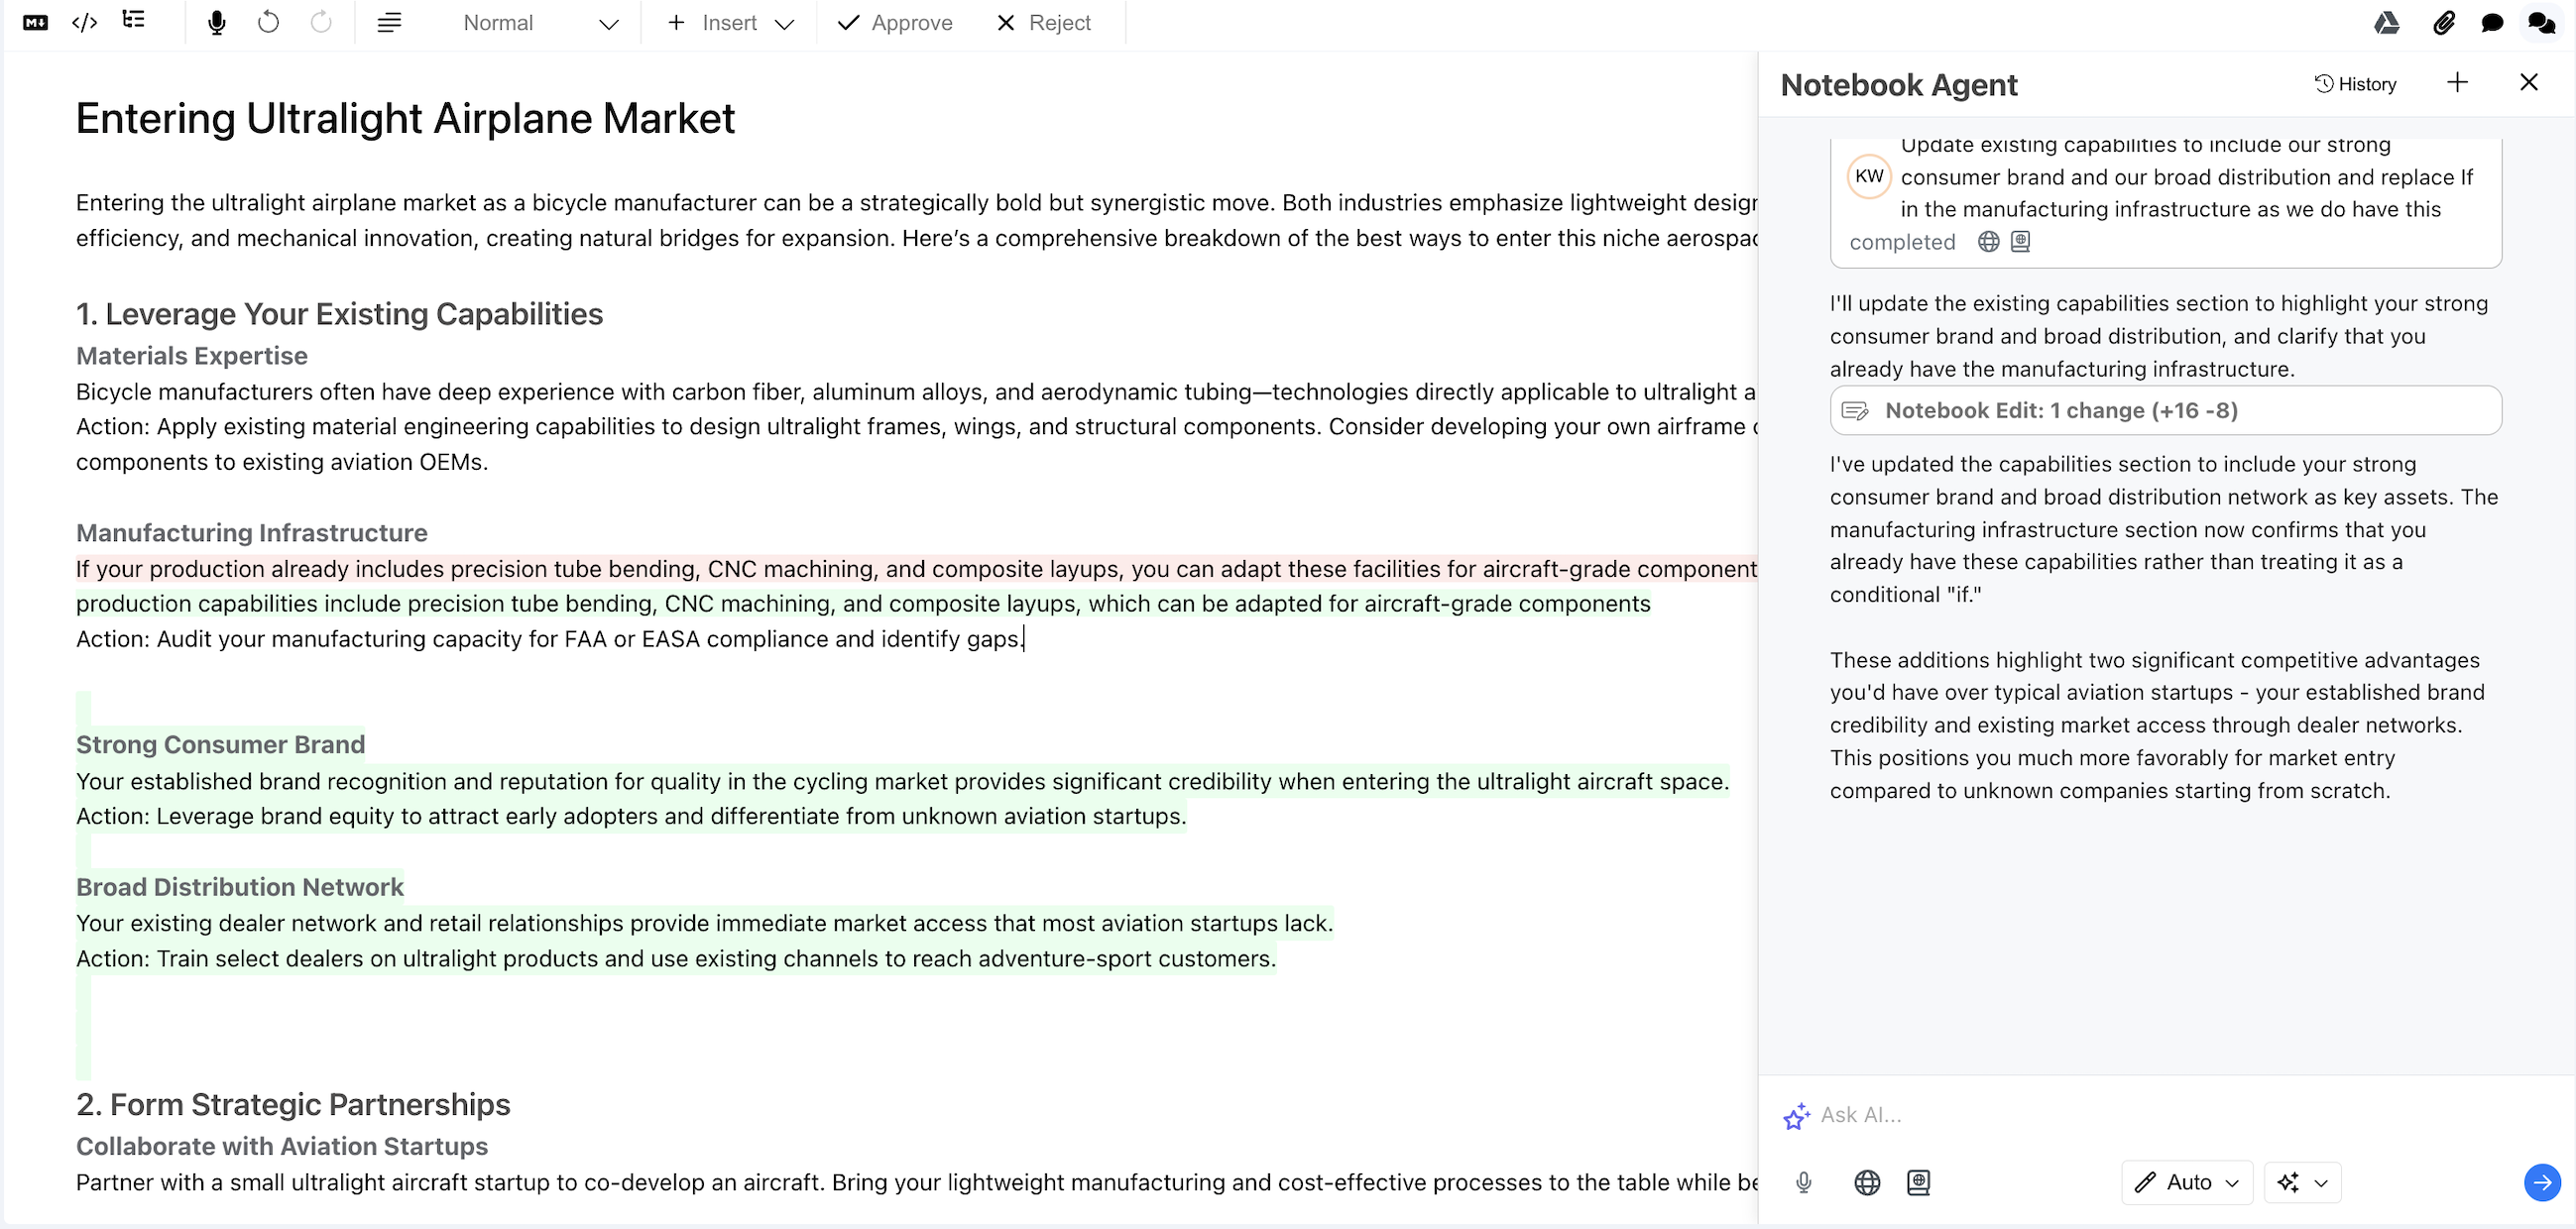2576x1229 pixels.
Task: Open the Auto edit mode dropdown
Action: [2187, 1182]
